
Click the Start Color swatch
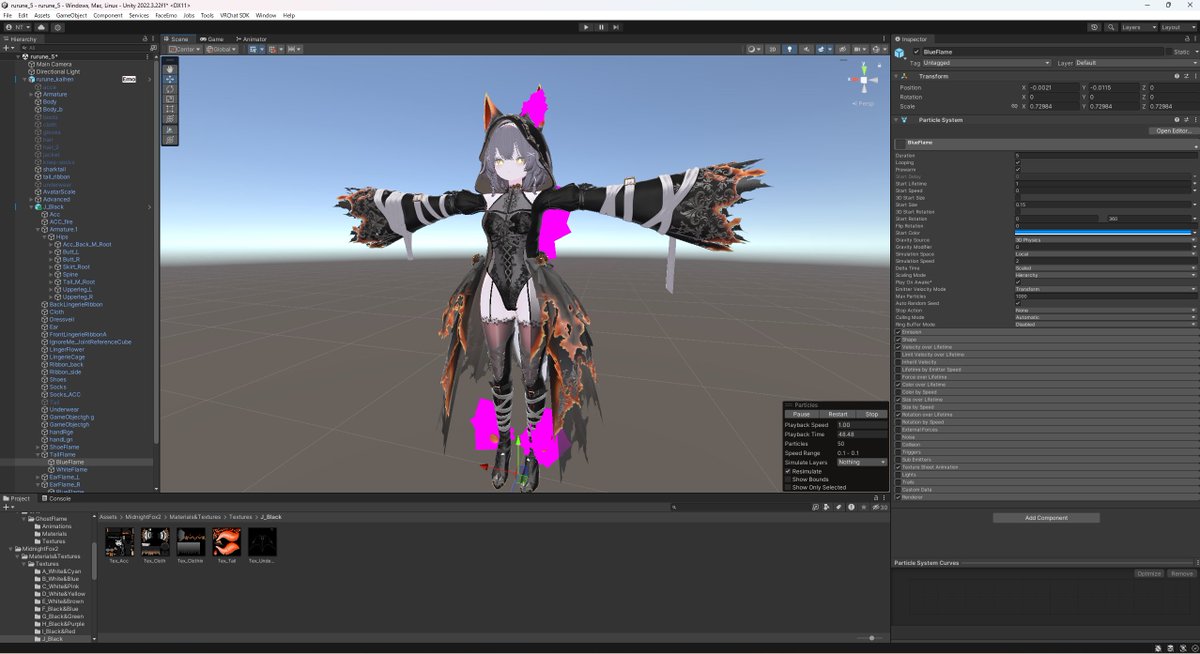coord(1105,233)
